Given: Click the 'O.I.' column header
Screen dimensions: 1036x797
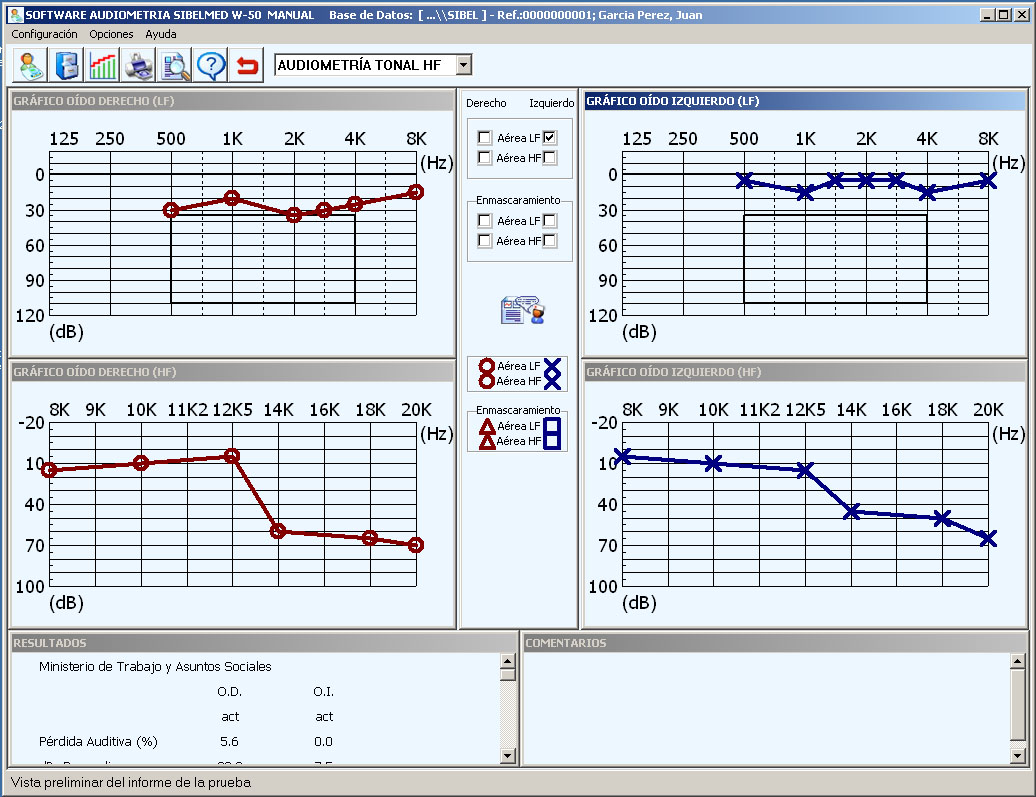Looking at the screenshot, I should (x=323, y=691).
